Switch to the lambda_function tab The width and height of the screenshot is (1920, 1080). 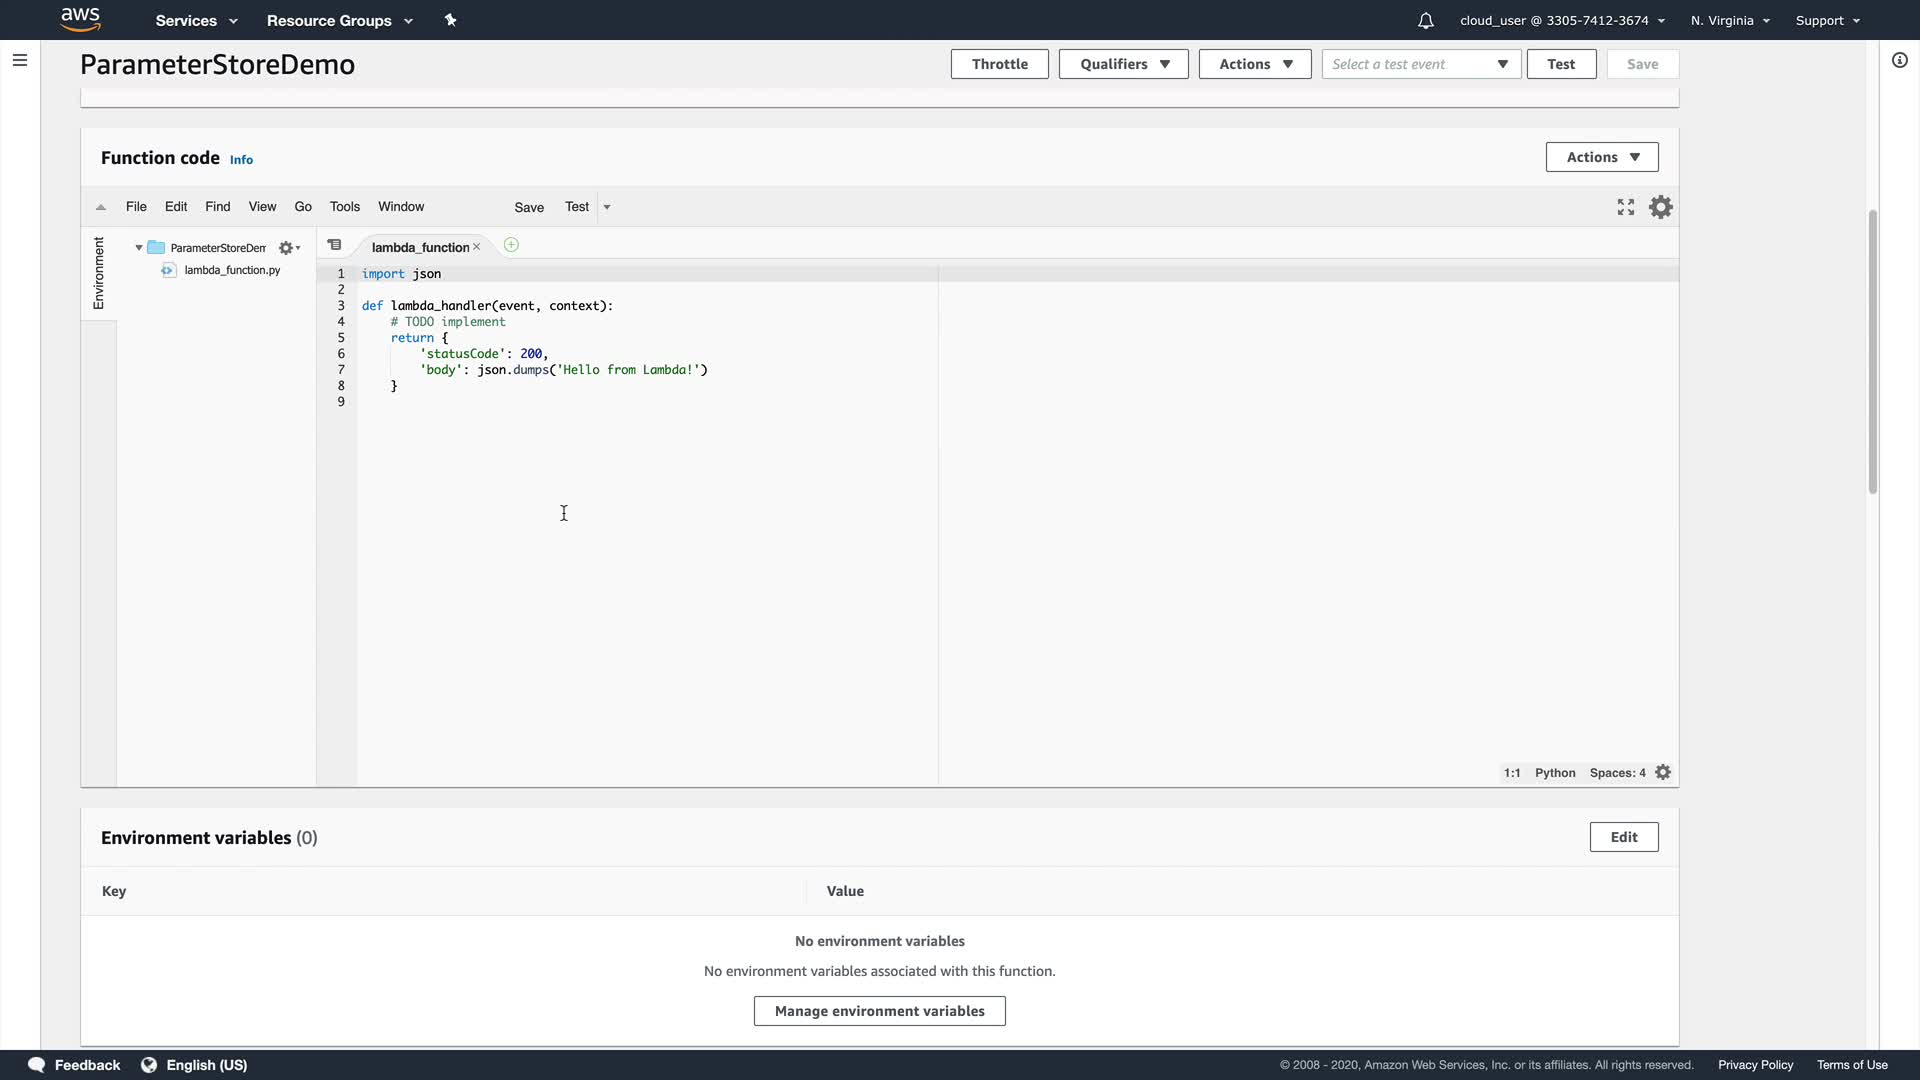[420, 247]
